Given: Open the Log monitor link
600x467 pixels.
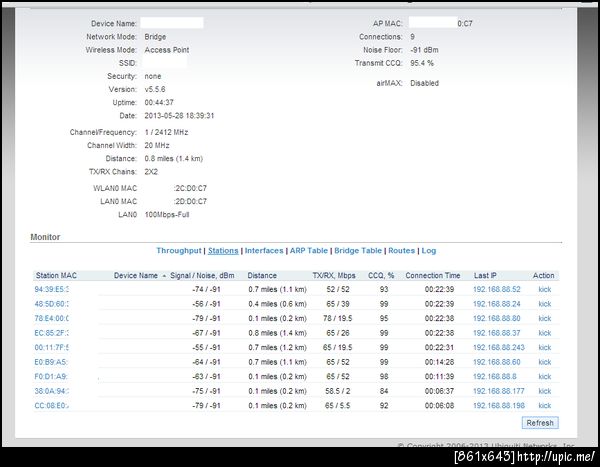Looking at the screenshot, I should pyautogui.click(x=429, y=251).
